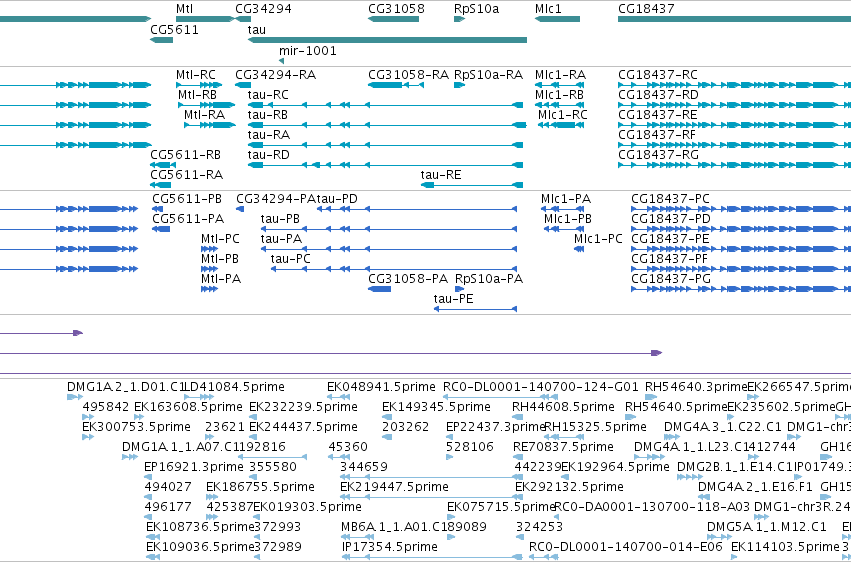The height and width of the screenshot is (562, 851).
Task: Click the Mlc1-PA protein label
Action: point(566,199)
